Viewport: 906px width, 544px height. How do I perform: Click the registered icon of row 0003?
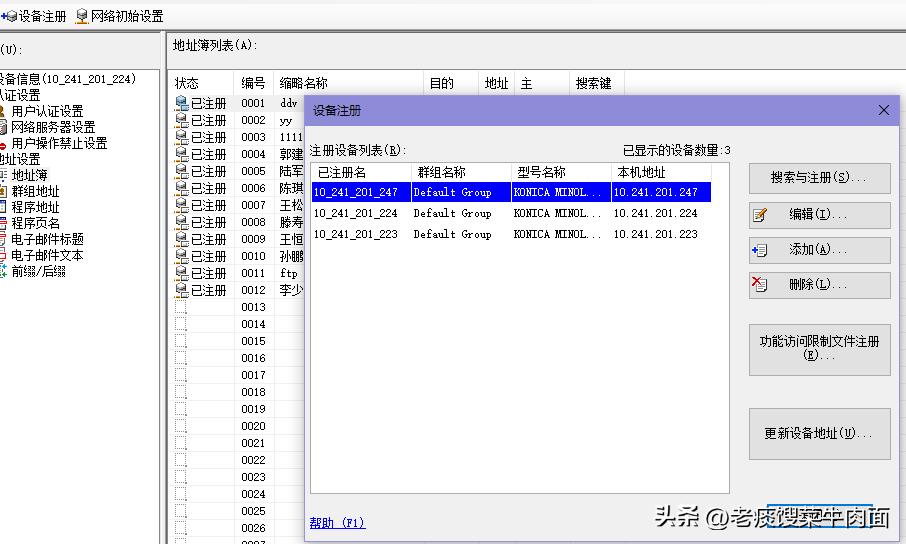point(181,137)
